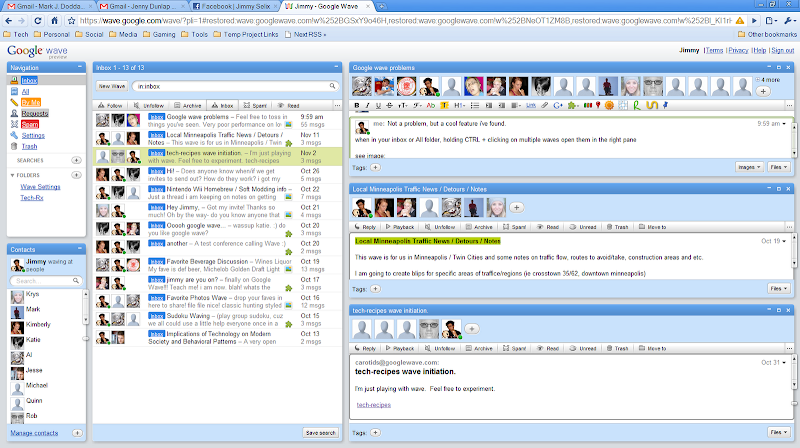
Task: Open the Sudoku Waving wave in inbox
Action: click(x=217, y=319)
